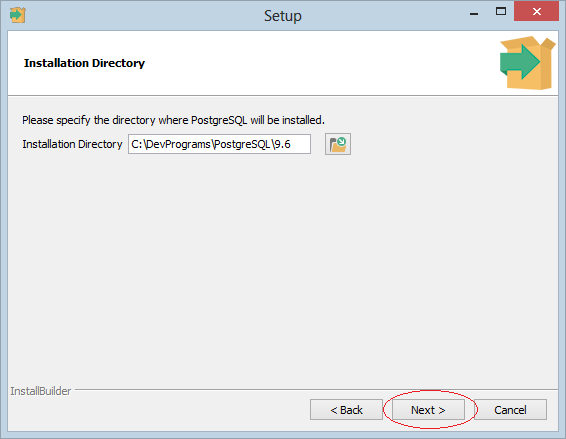Click the InstallBuilder label

(x=40, y=391)
